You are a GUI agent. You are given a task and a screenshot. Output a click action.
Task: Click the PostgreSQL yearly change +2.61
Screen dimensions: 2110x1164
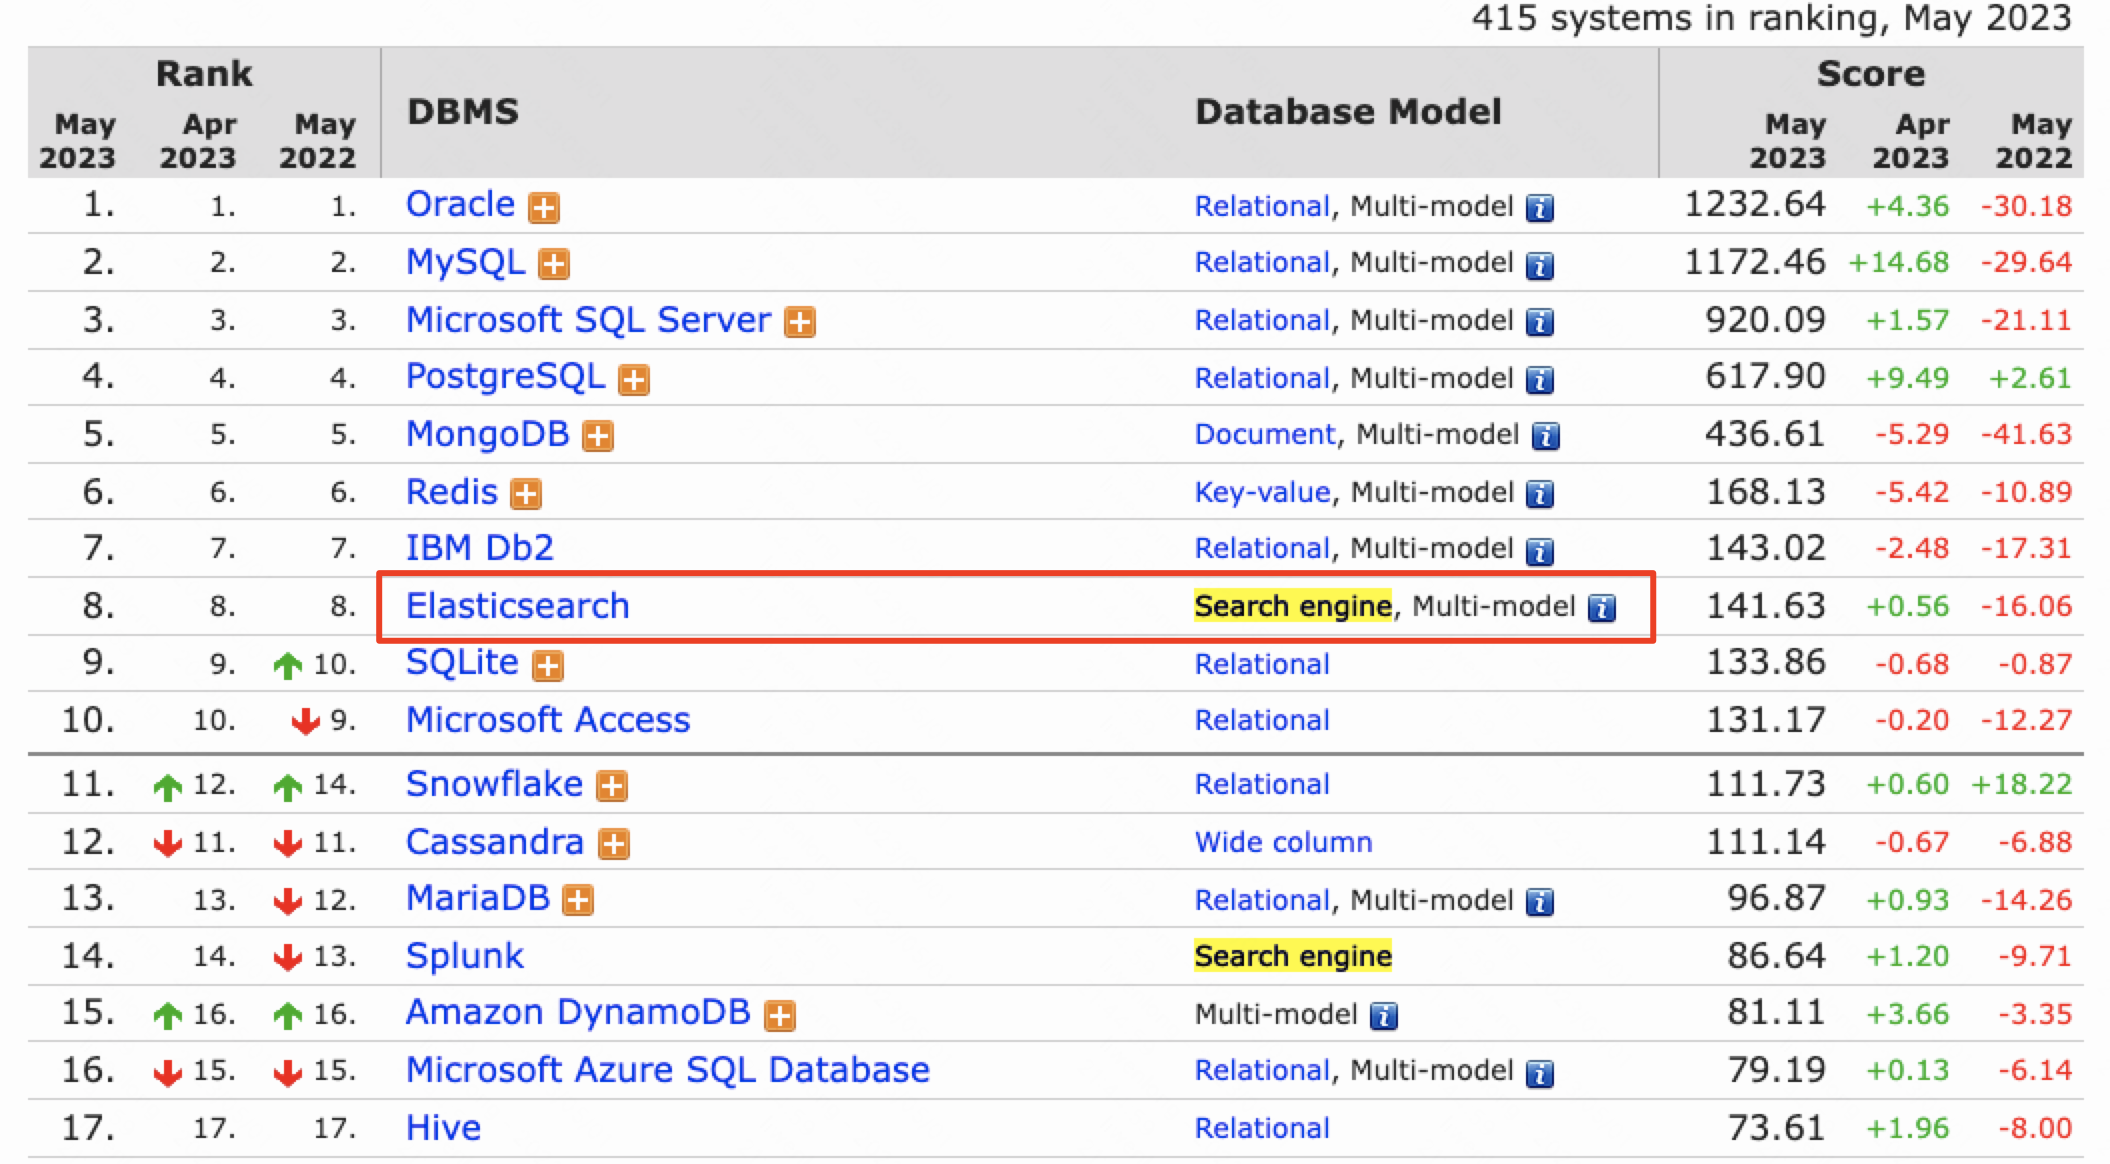2030,378
